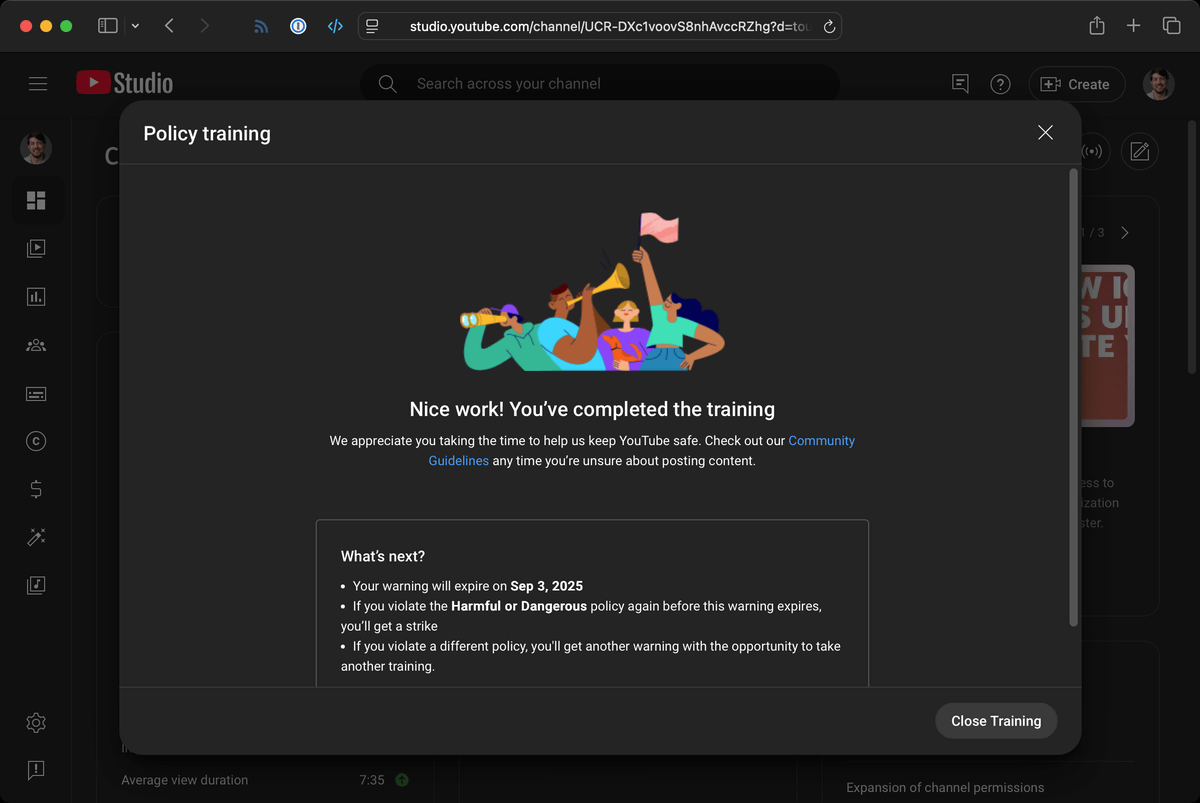Go to Dashboard in the sidebar

pyautogui.click(x=36, y=201)
